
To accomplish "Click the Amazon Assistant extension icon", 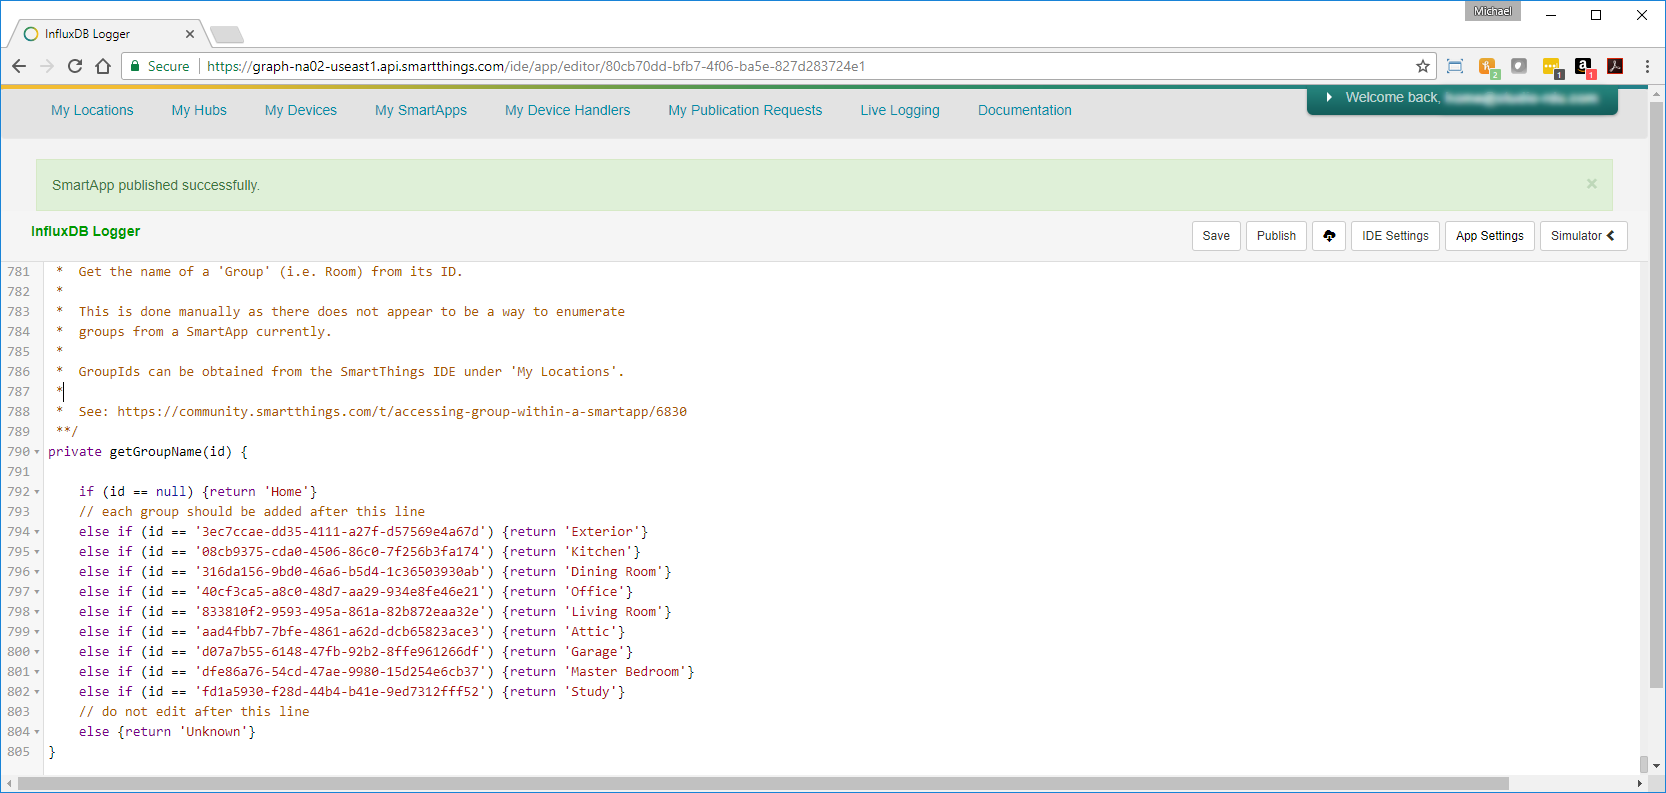I will 1584,67.
